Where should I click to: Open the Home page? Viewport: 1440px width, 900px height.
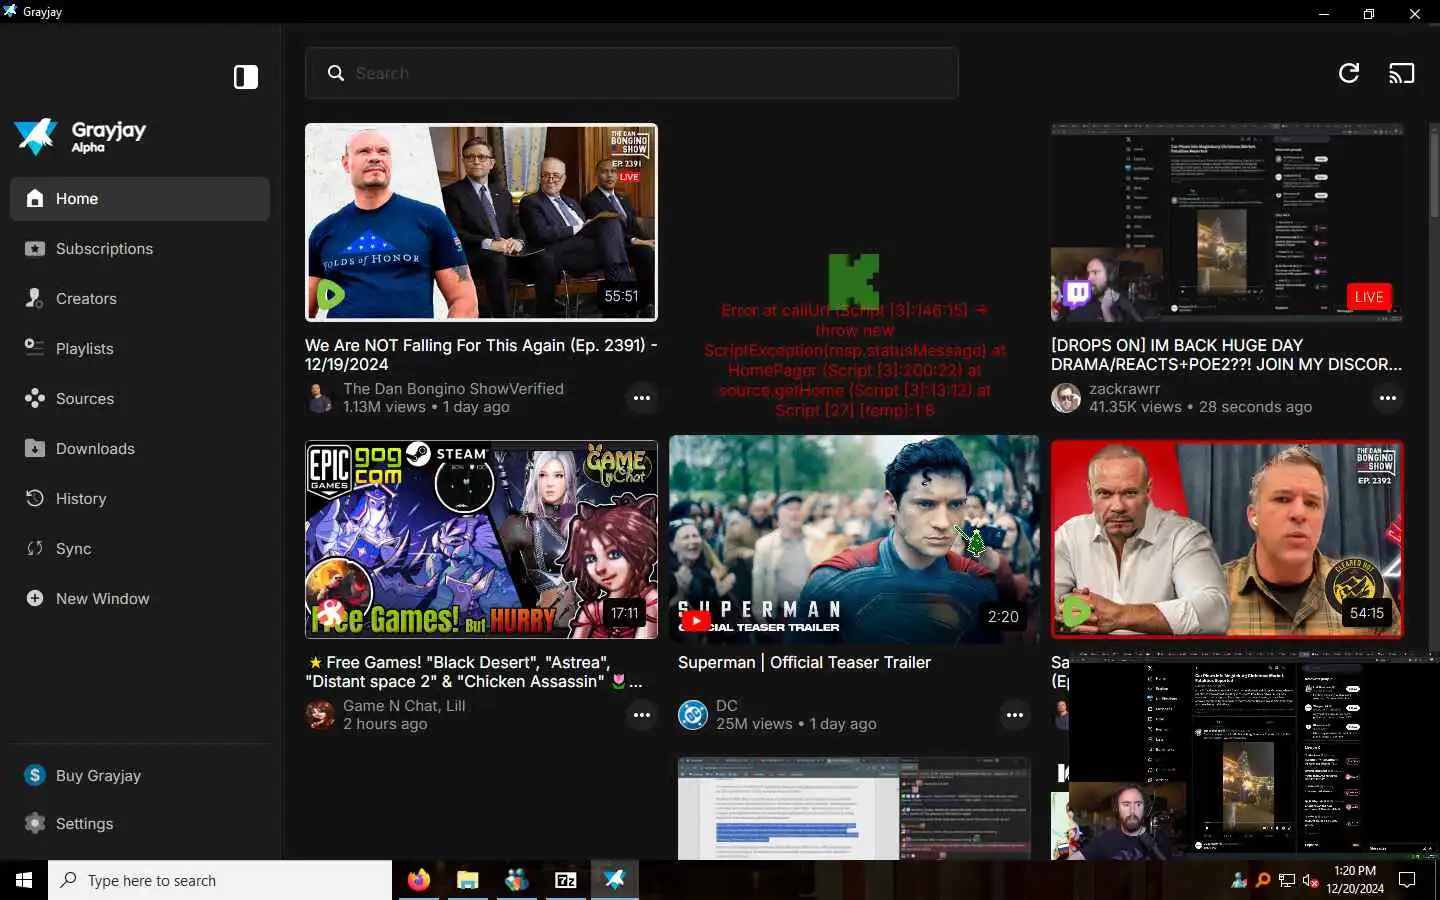click(140, 199)
